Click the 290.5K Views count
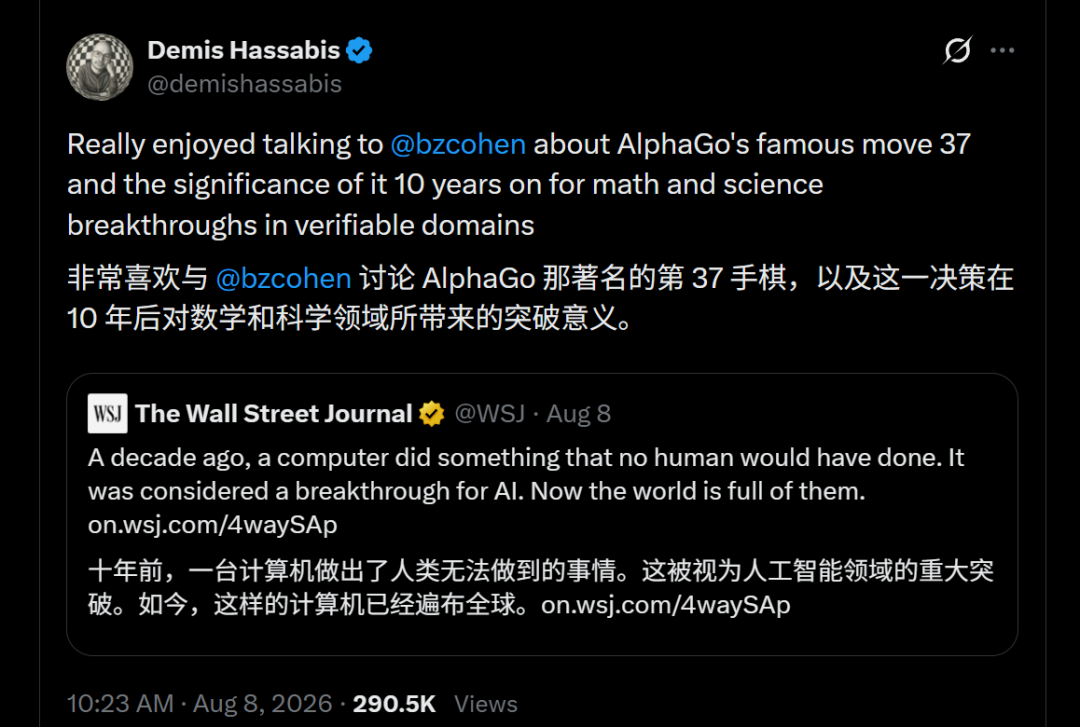Screen dimensions: 1080x727 [x=435, y=704]
